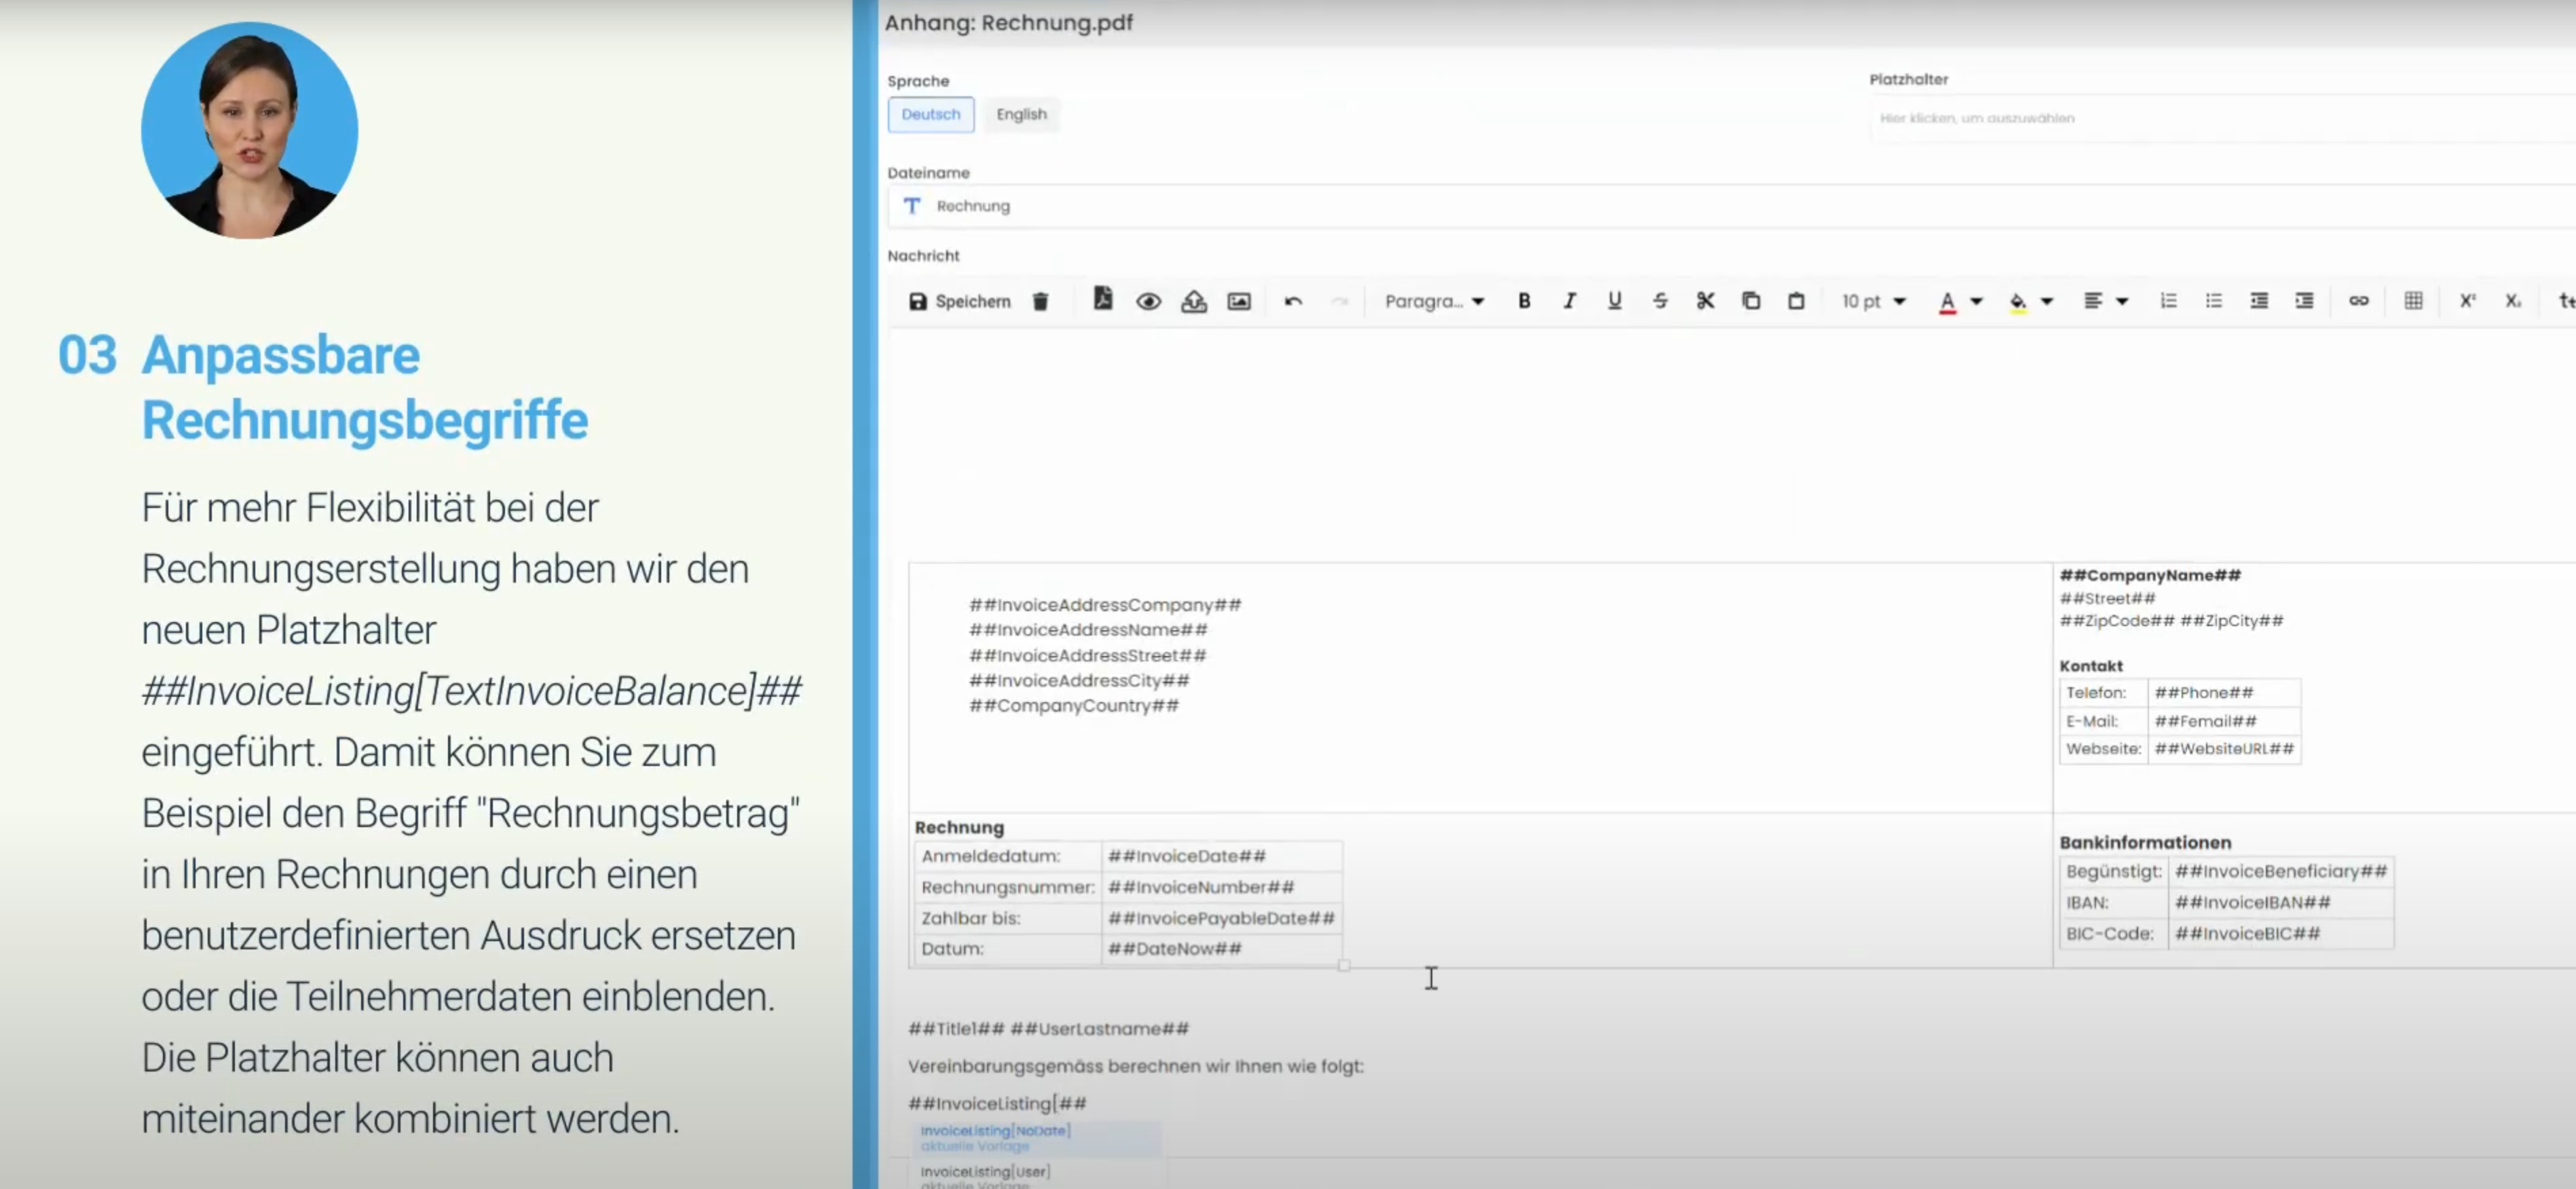Click the trash delete icon
The width and height of the screenshot is (2576, 1189).
coord(1040,301)
